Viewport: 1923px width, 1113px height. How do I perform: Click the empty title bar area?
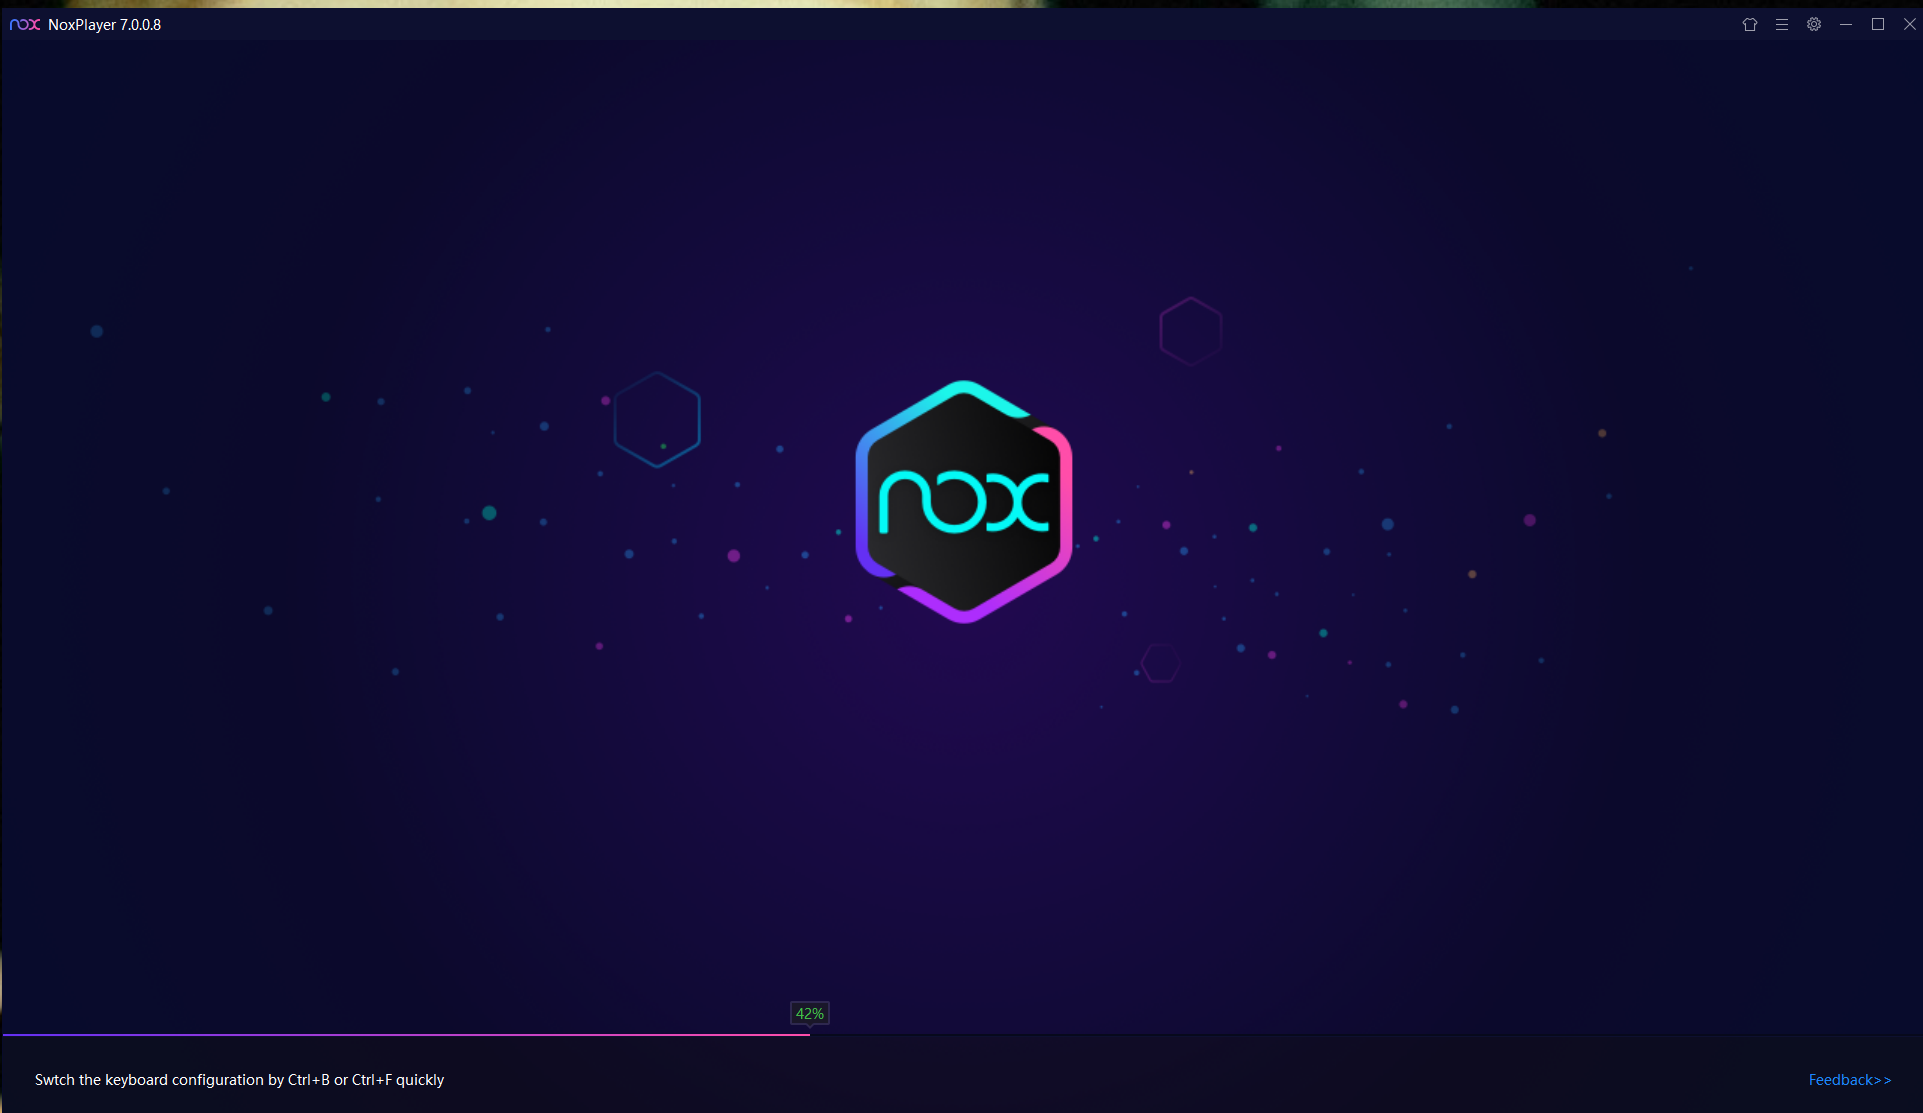(x=900, y=24)
